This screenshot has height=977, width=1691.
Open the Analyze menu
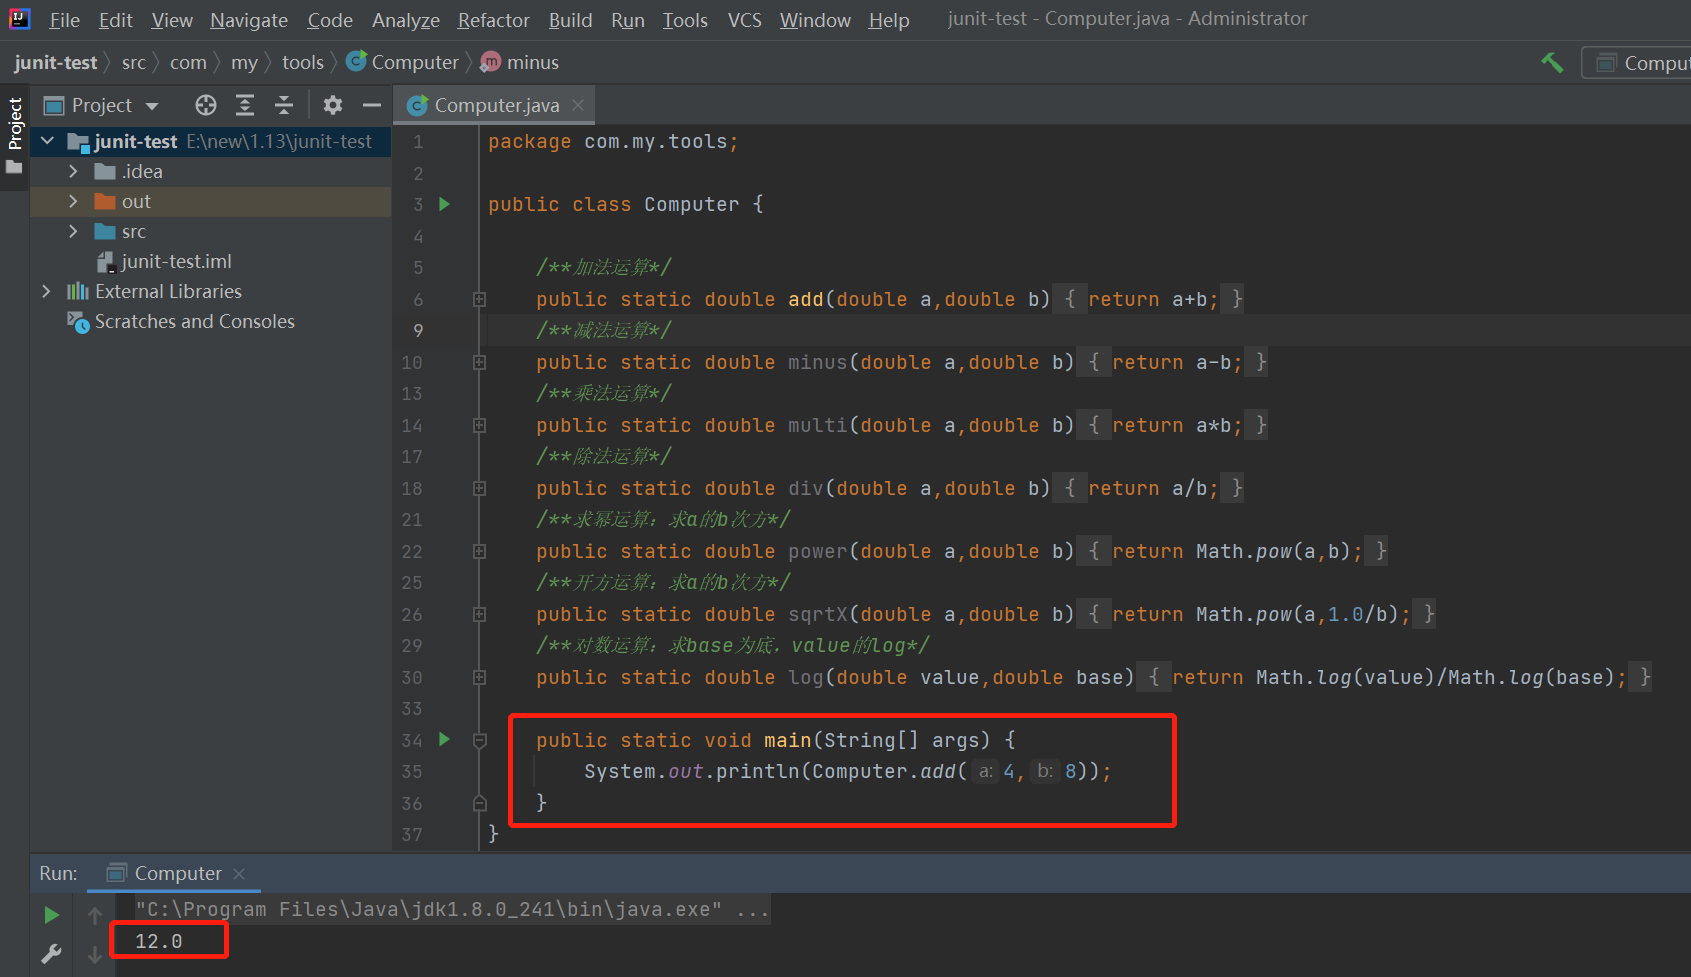coord(406,20)
